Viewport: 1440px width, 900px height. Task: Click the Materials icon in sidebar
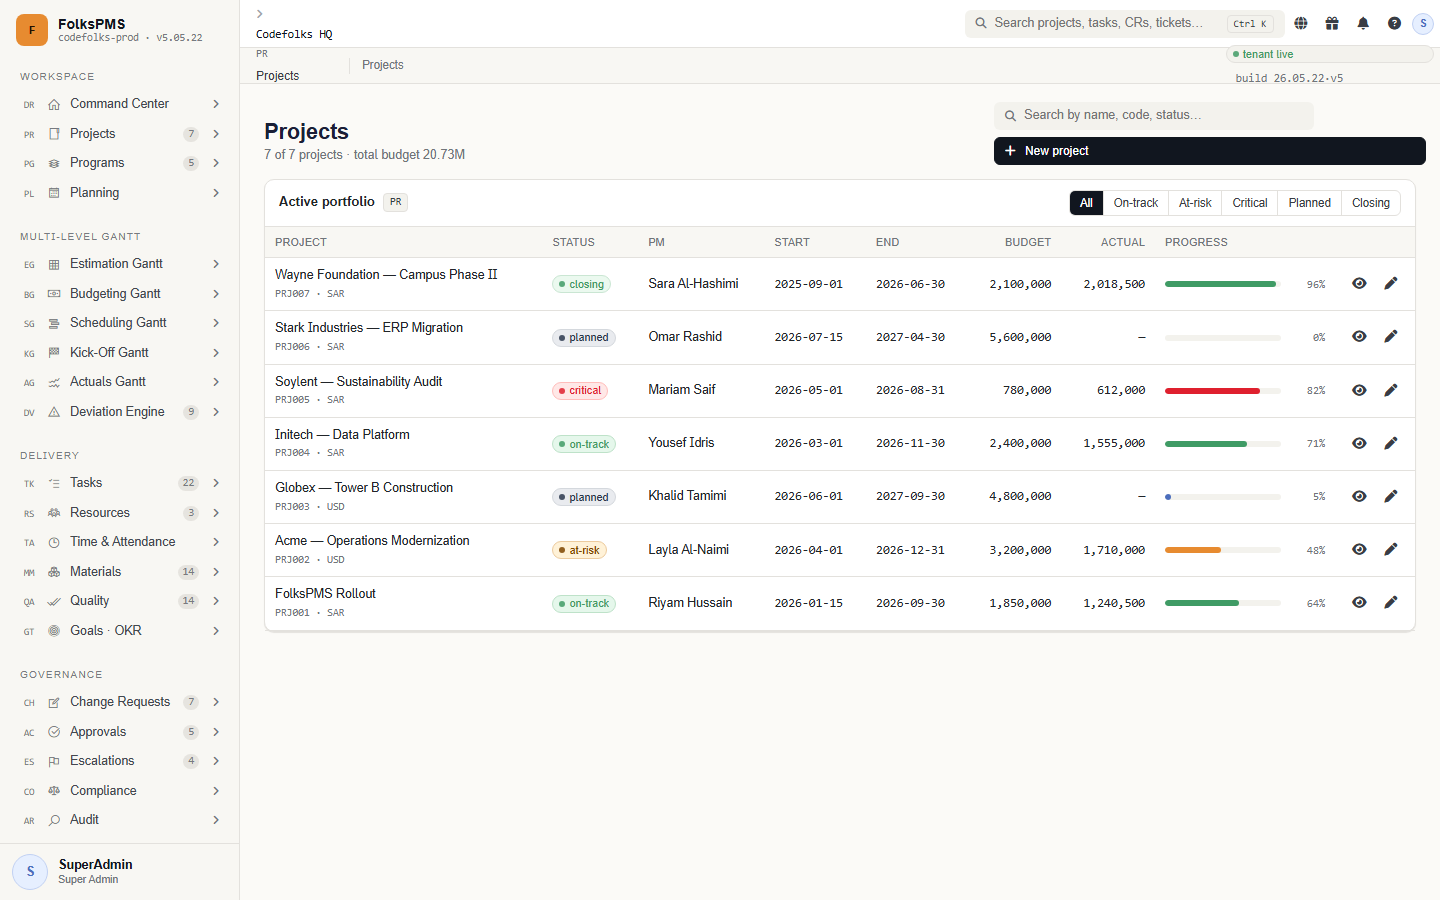coord(54,572)
